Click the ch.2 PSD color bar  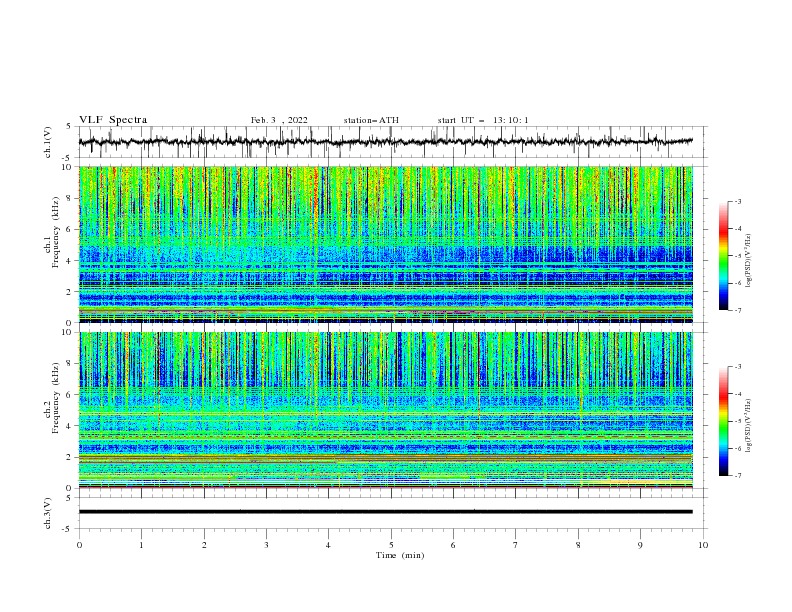click(x=724, y=421)
